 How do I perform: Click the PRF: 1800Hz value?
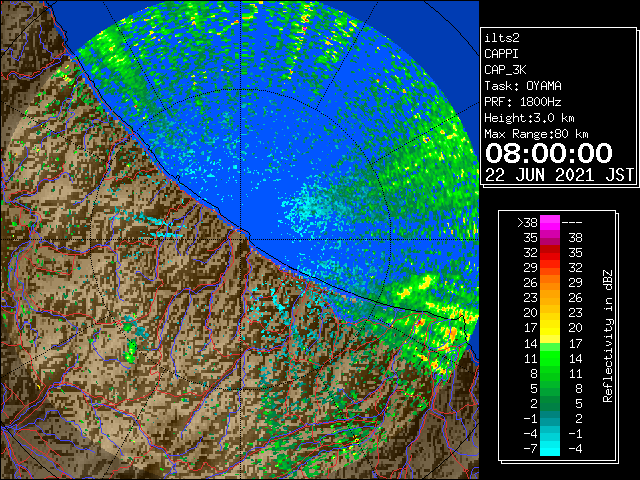[523, 102]
